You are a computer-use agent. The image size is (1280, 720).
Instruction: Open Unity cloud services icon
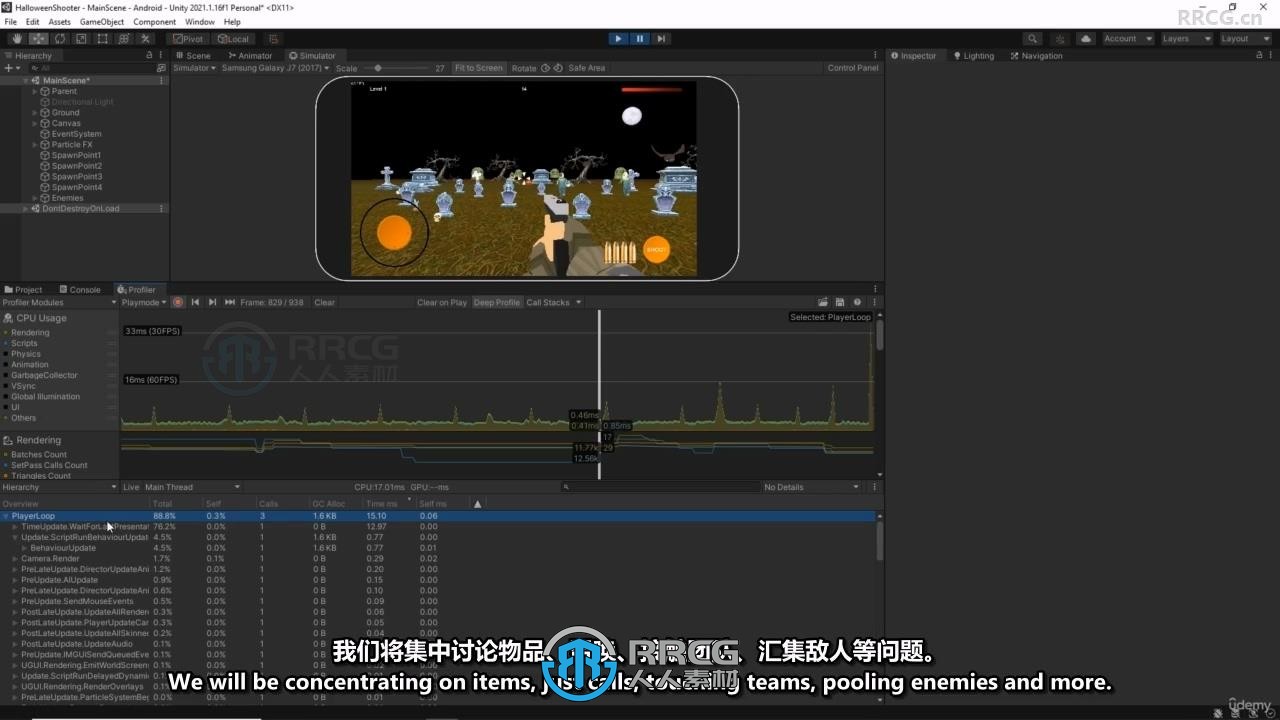[x=1086, y=39]
